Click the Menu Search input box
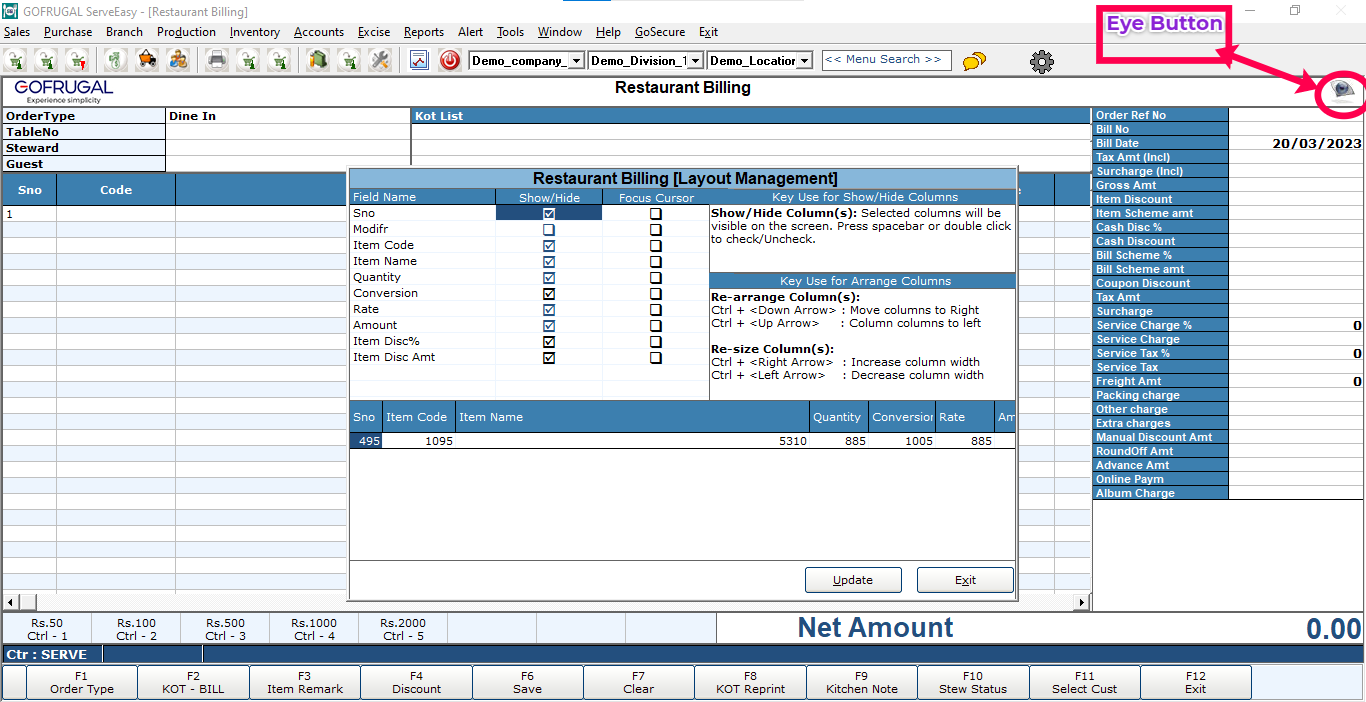Image resolution: width=1366 pixels, height=702 pixels. (886, 60)
